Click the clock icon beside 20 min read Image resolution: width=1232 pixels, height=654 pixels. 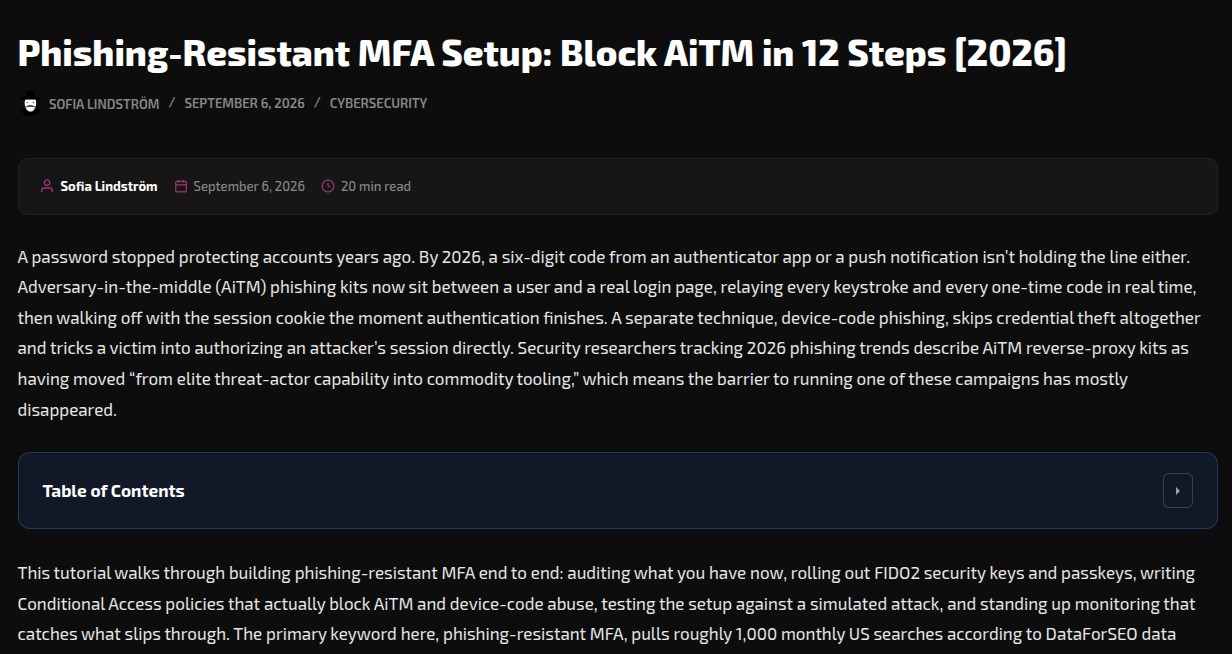[x=328, y=186]
